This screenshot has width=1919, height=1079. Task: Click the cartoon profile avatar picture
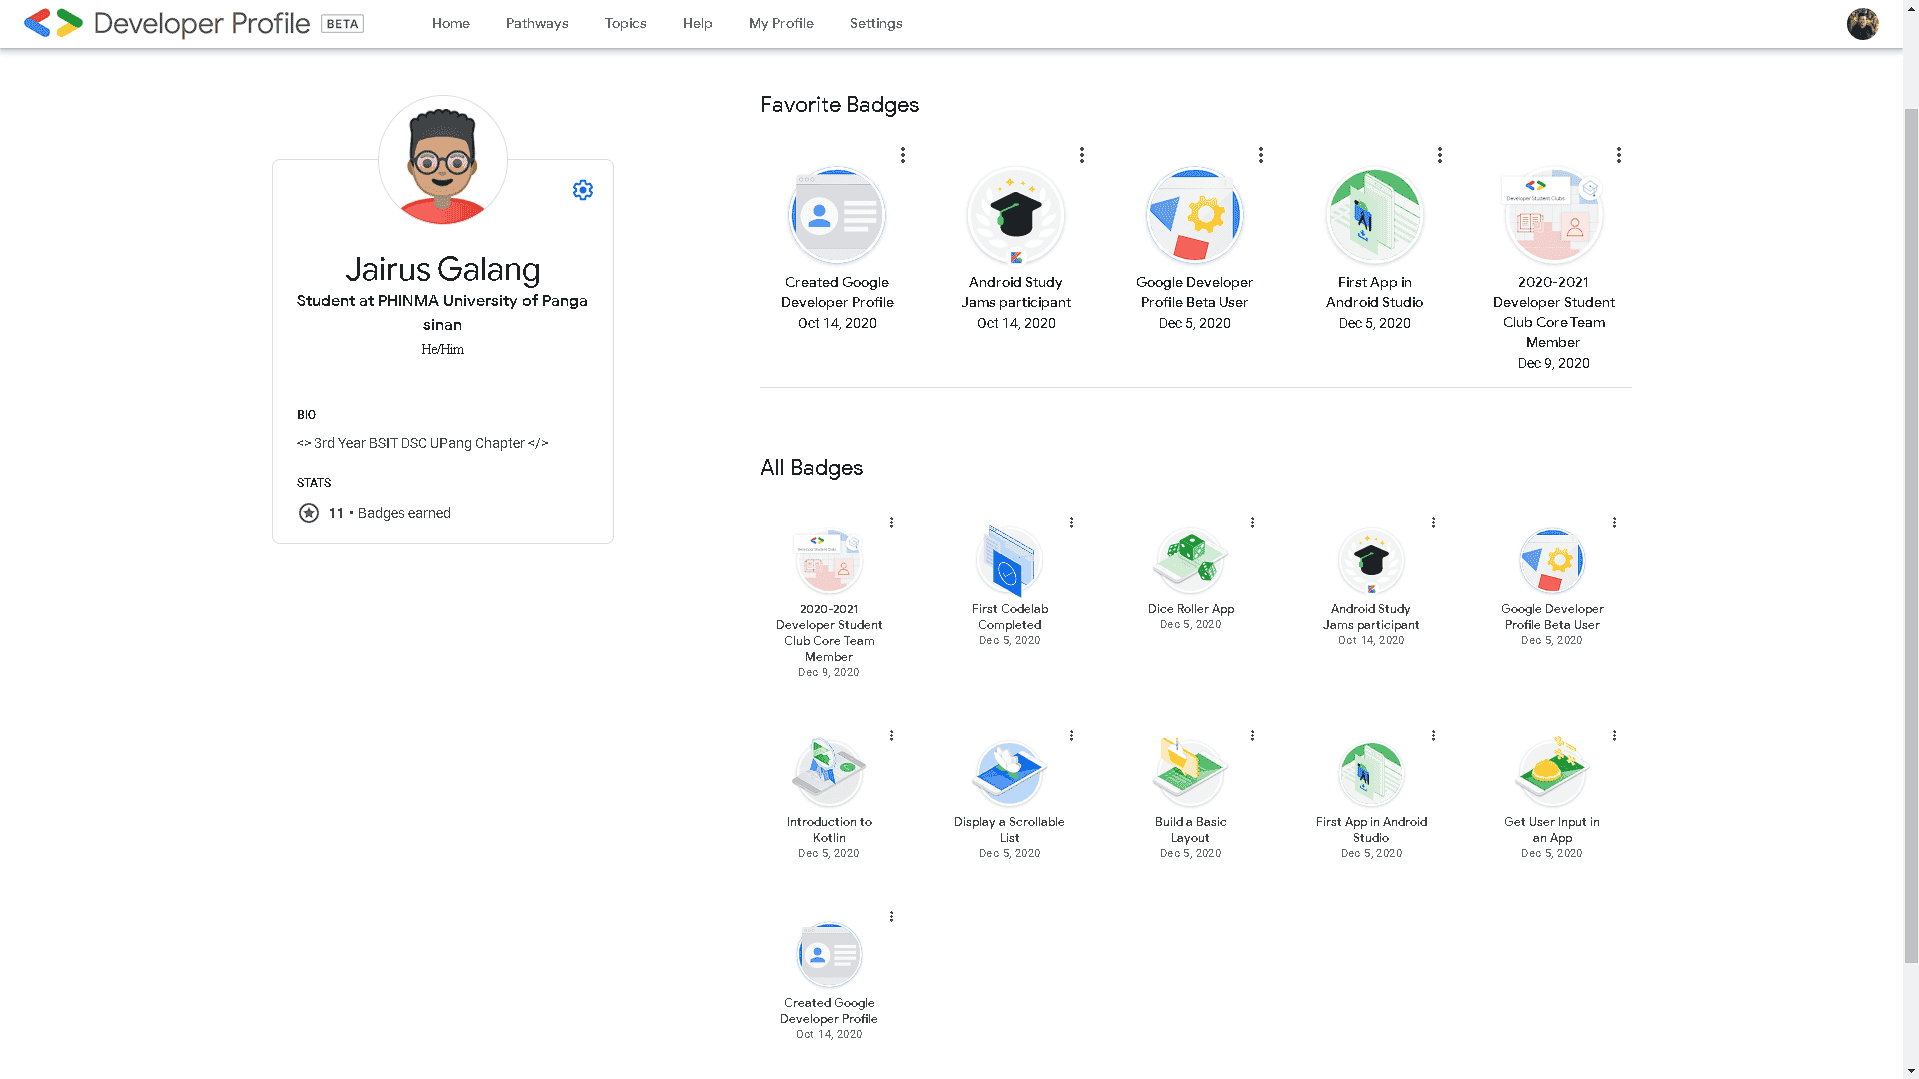442,160
